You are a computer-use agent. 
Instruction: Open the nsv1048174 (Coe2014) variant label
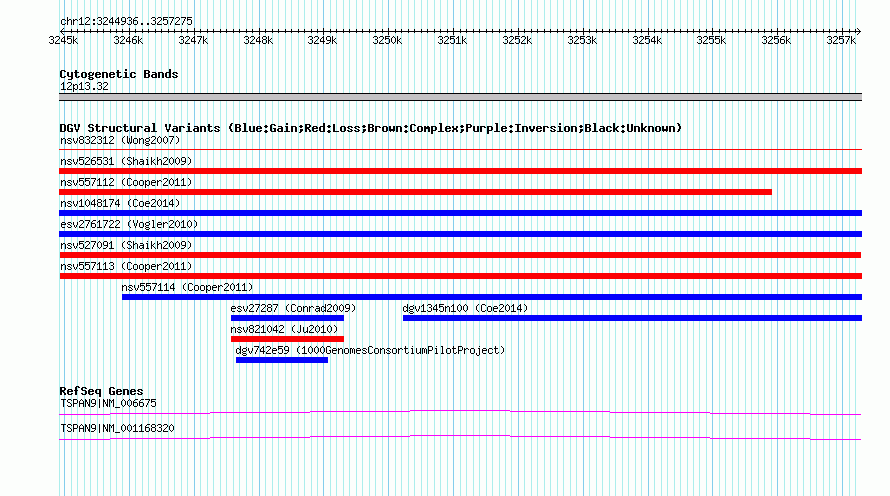tap(120, 203)
